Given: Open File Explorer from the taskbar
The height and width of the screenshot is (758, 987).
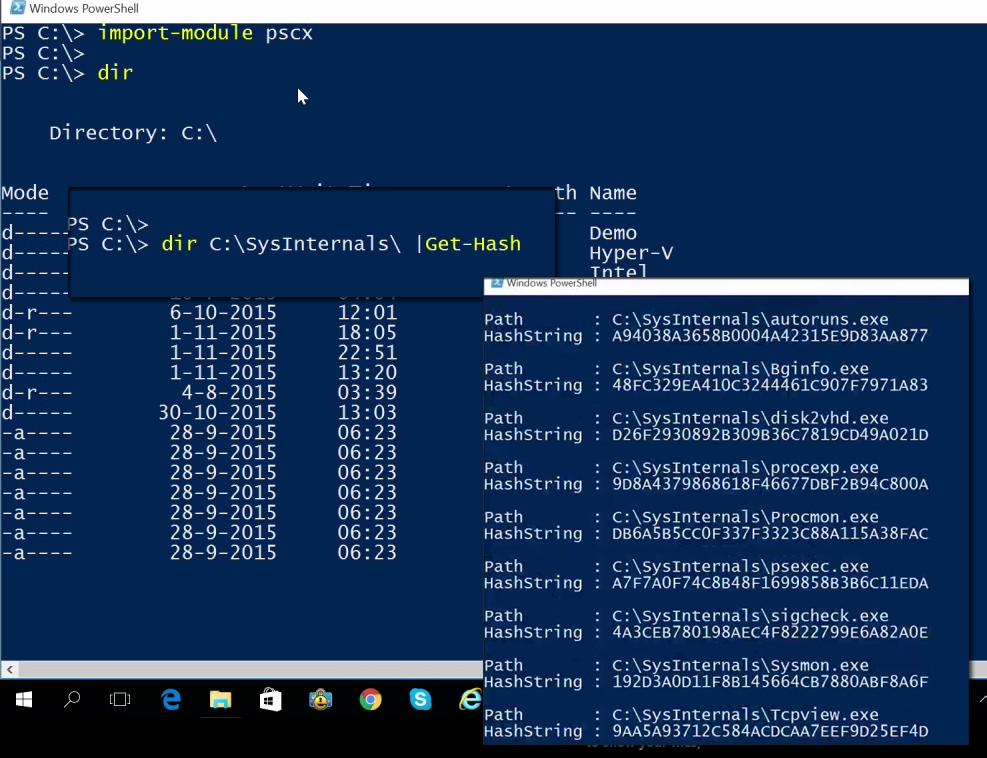Looking at the screenshot, I should coord(220,699).
